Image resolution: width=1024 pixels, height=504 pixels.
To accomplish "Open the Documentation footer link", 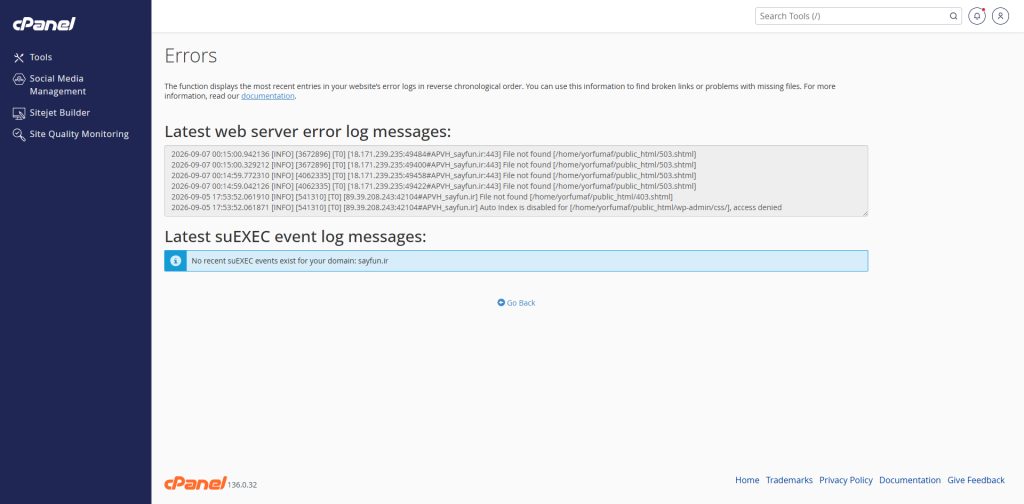I will [910, 480].
